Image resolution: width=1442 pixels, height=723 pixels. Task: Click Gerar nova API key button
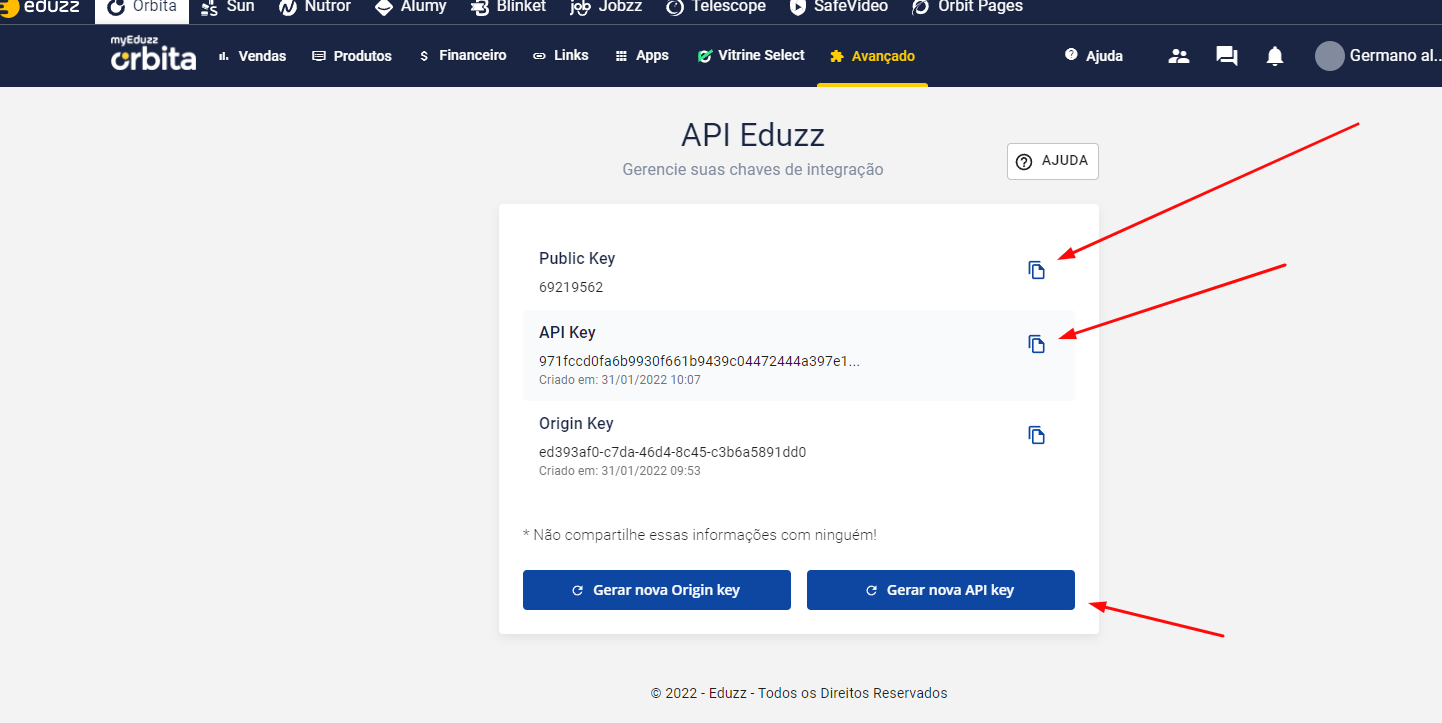[941, 590]
